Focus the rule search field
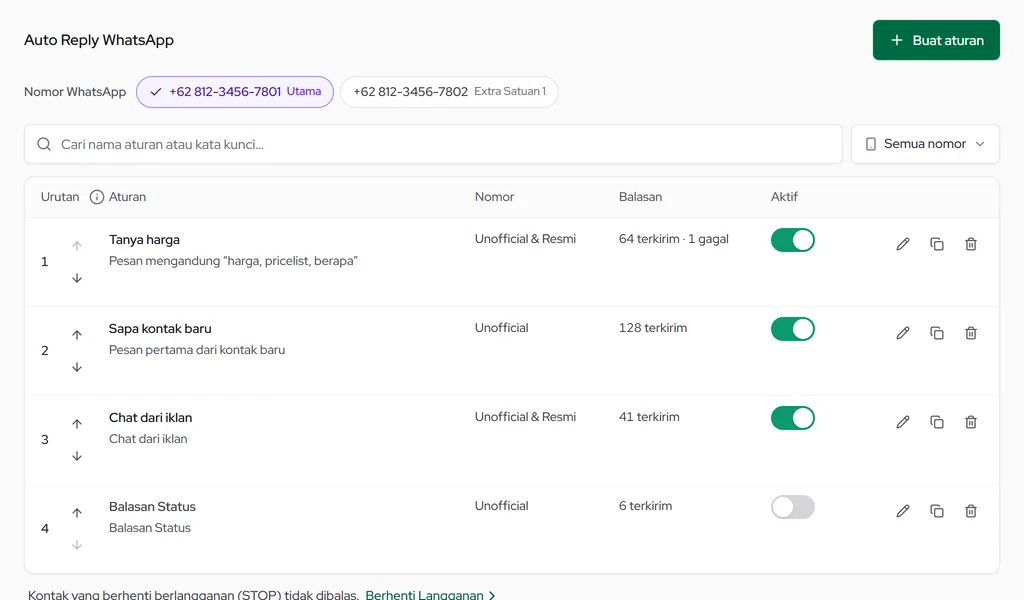1024x600 pixels. (433, 144)
